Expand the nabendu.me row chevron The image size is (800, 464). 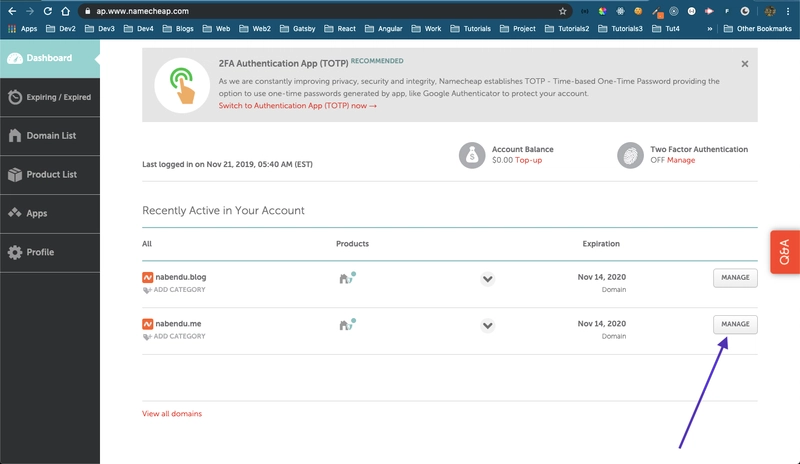pyautogui.click(x=487, y=326)
